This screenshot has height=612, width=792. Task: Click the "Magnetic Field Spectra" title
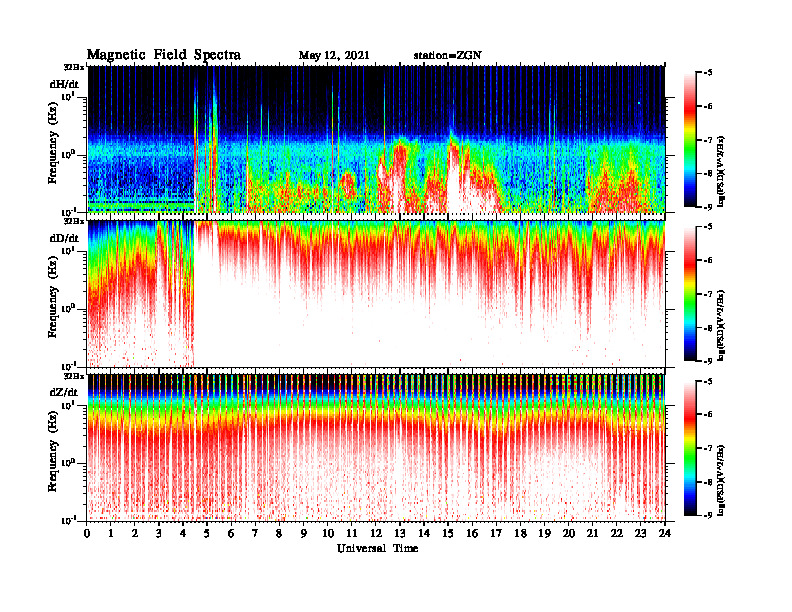click(164, 55)
